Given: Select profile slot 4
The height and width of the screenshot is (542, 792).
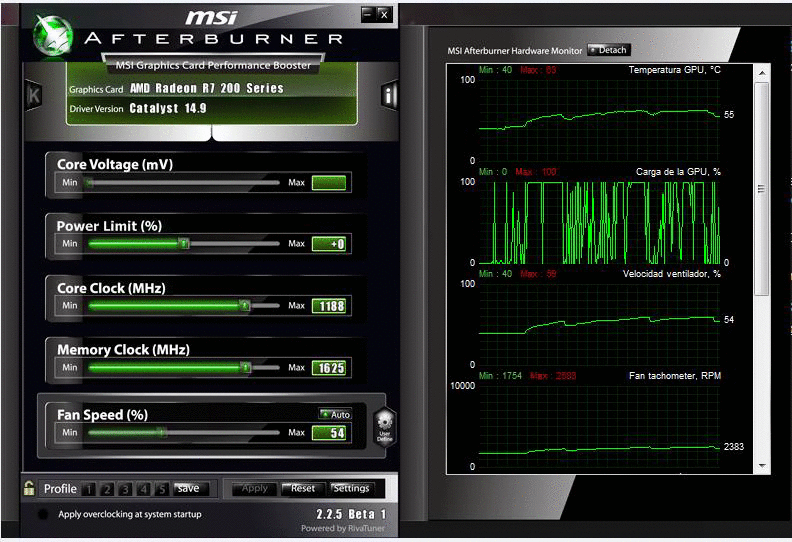Looking at the screenshot, I should click(143, 489).
